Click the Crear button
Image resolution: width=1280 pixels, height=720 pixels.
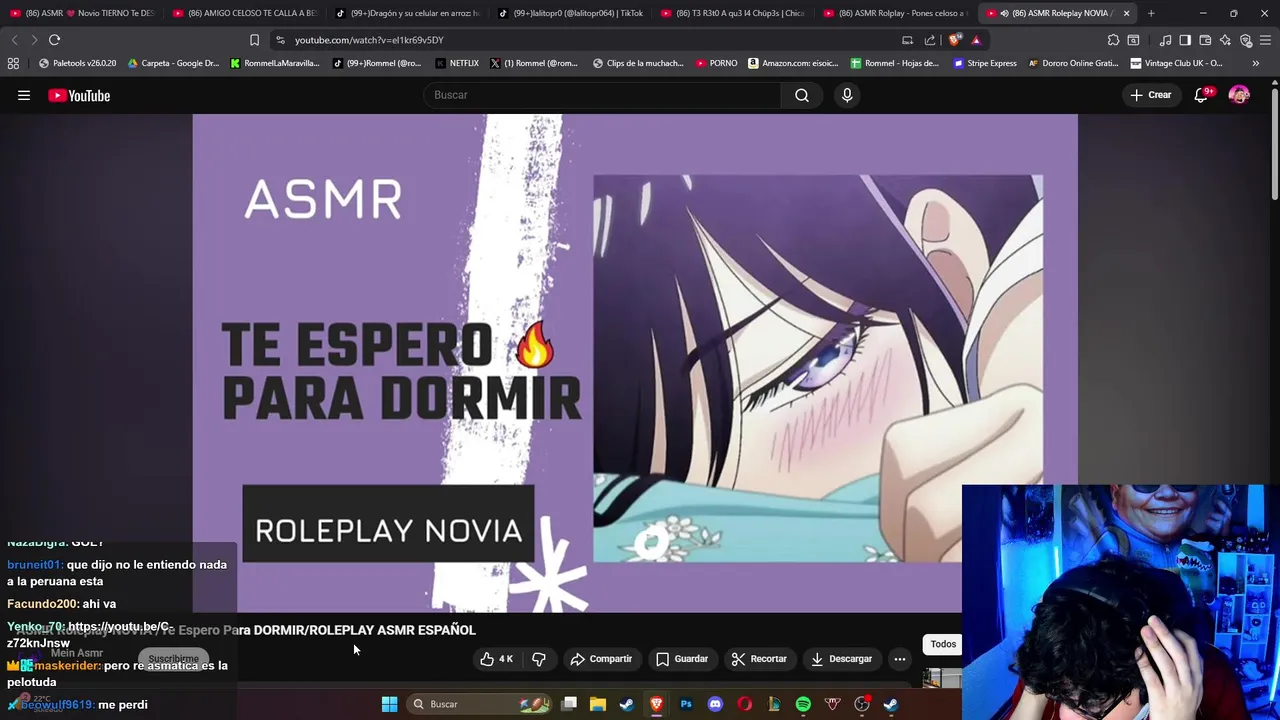[x=1150, y=95]
